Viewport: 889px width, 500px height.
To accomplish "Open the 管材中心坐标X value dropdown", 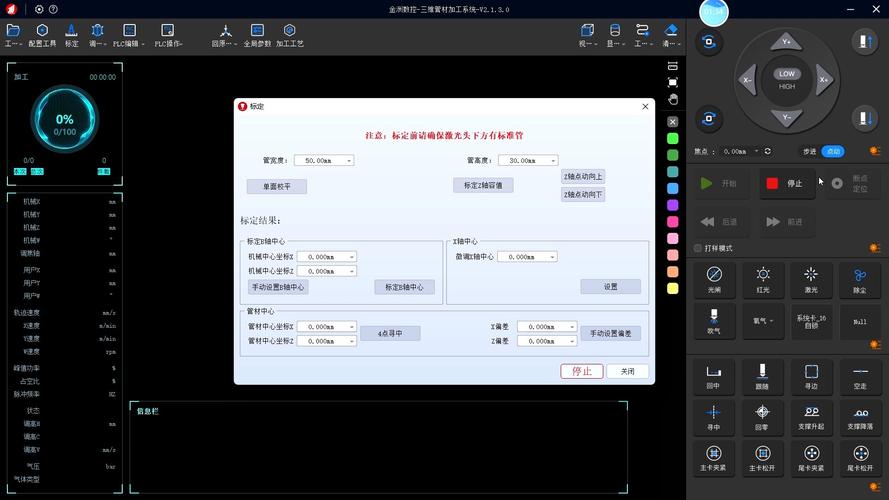I will point(352,327).
